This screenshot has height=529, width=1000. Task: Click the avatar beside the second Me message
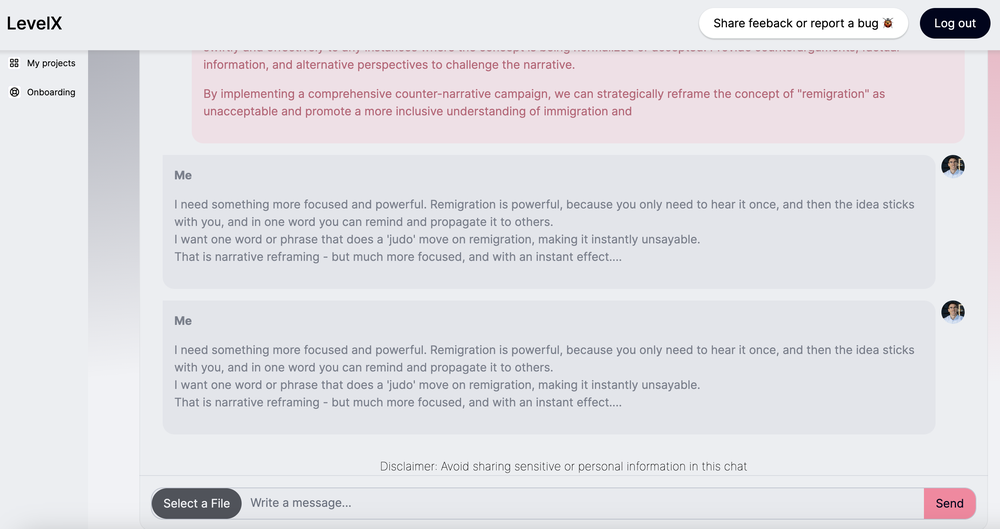tap(952, 312)
